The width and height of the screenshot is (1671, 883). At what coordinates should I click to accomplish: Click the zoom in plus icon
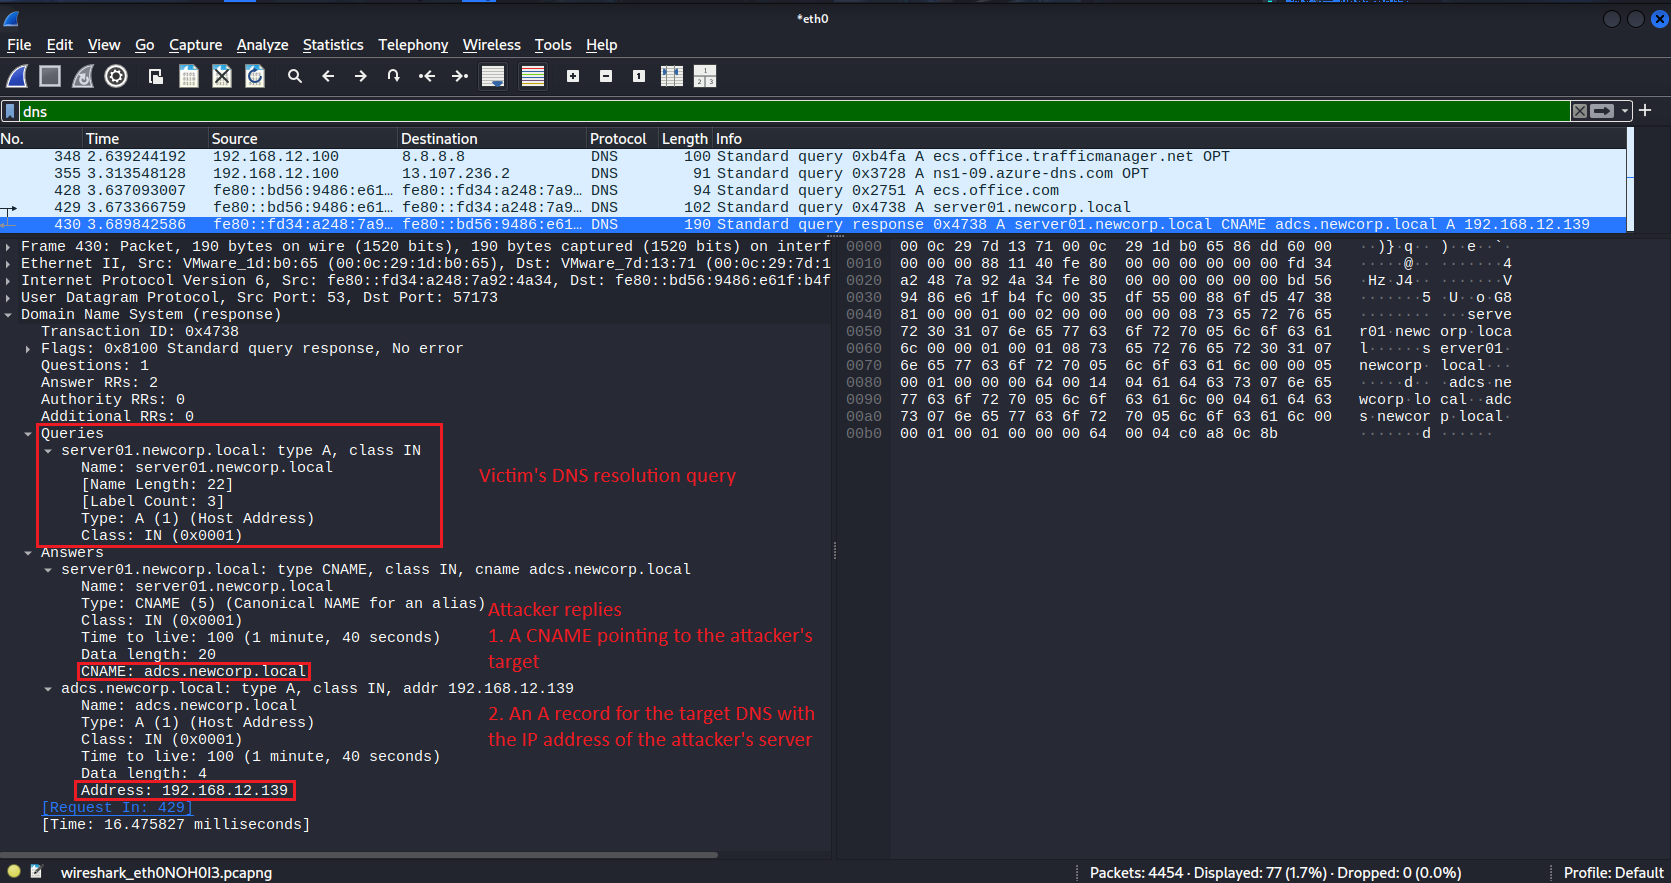(x=573, y=76)
